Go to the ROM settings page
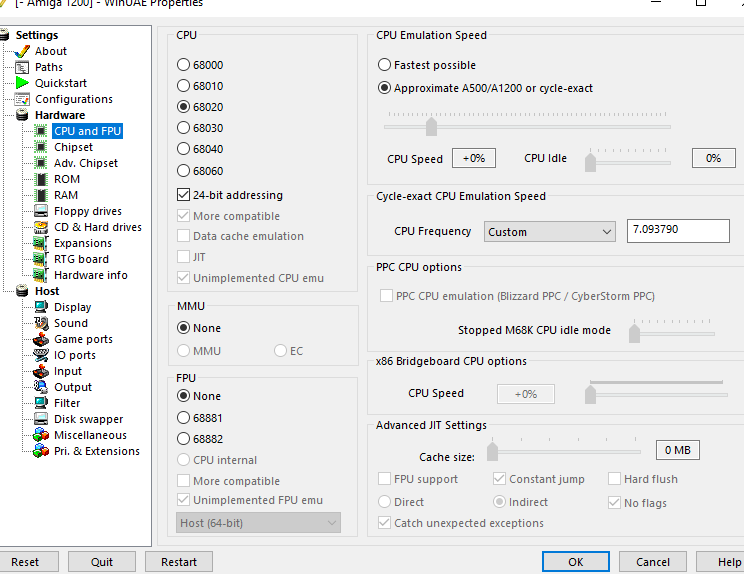This screenshot has width=744, height=574. [x=67, y=179]
